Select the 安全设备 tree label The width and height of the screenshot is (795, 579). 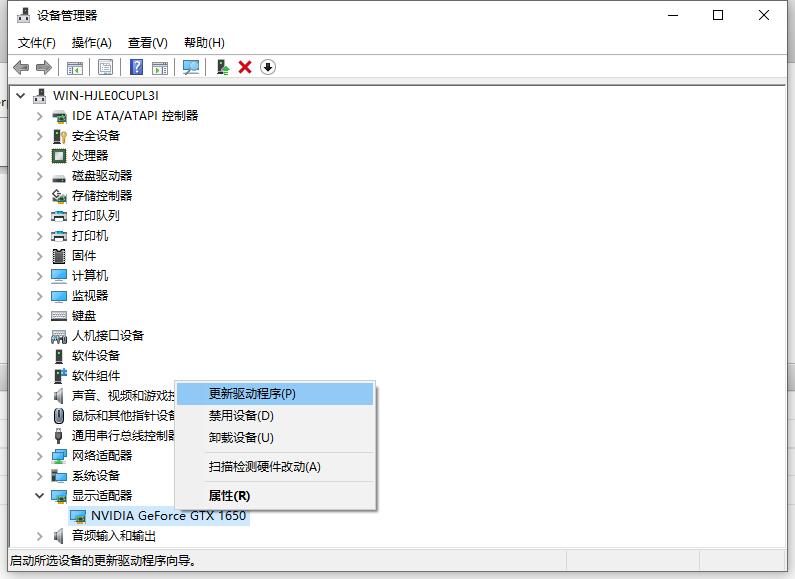tap(96, 136)
